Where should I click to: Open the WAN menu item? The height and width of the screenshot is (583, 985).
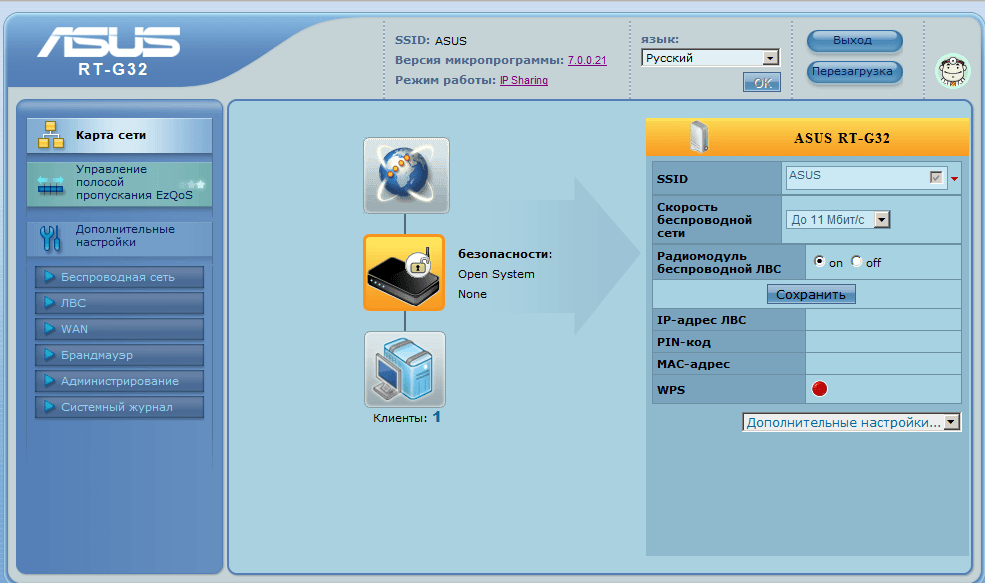click(119, 329)
